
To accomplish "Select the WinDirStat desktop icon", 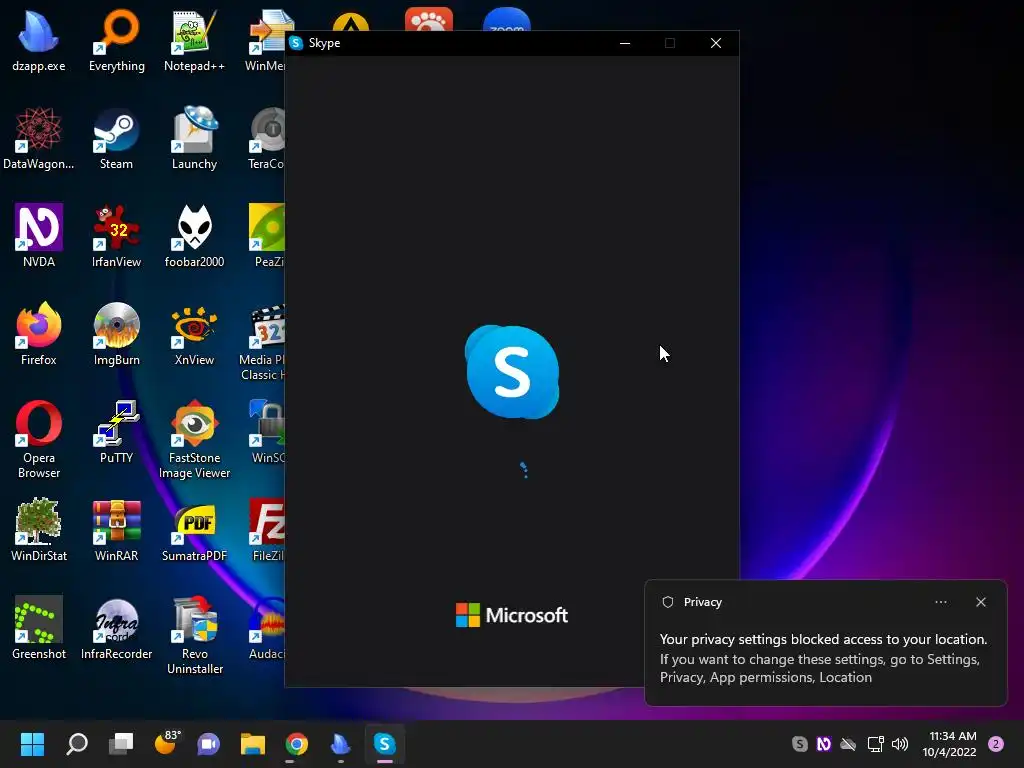I will coord(39,530).
